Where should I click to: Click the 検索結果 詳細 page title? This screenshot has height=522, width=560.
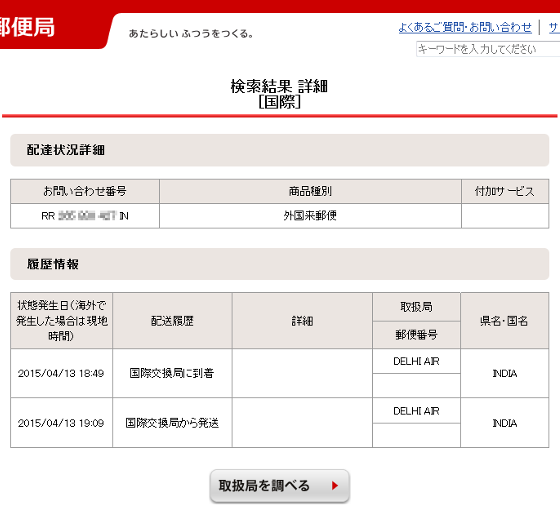coord(279,86)
